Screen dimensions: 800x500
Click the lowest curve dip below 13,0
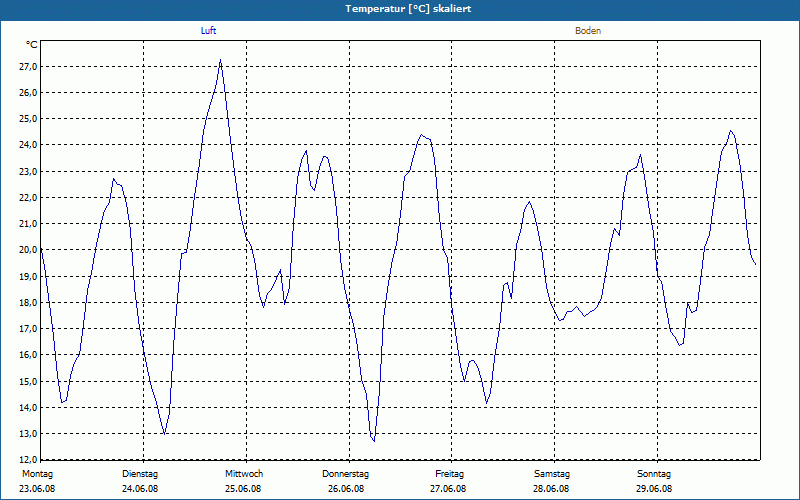373,441
